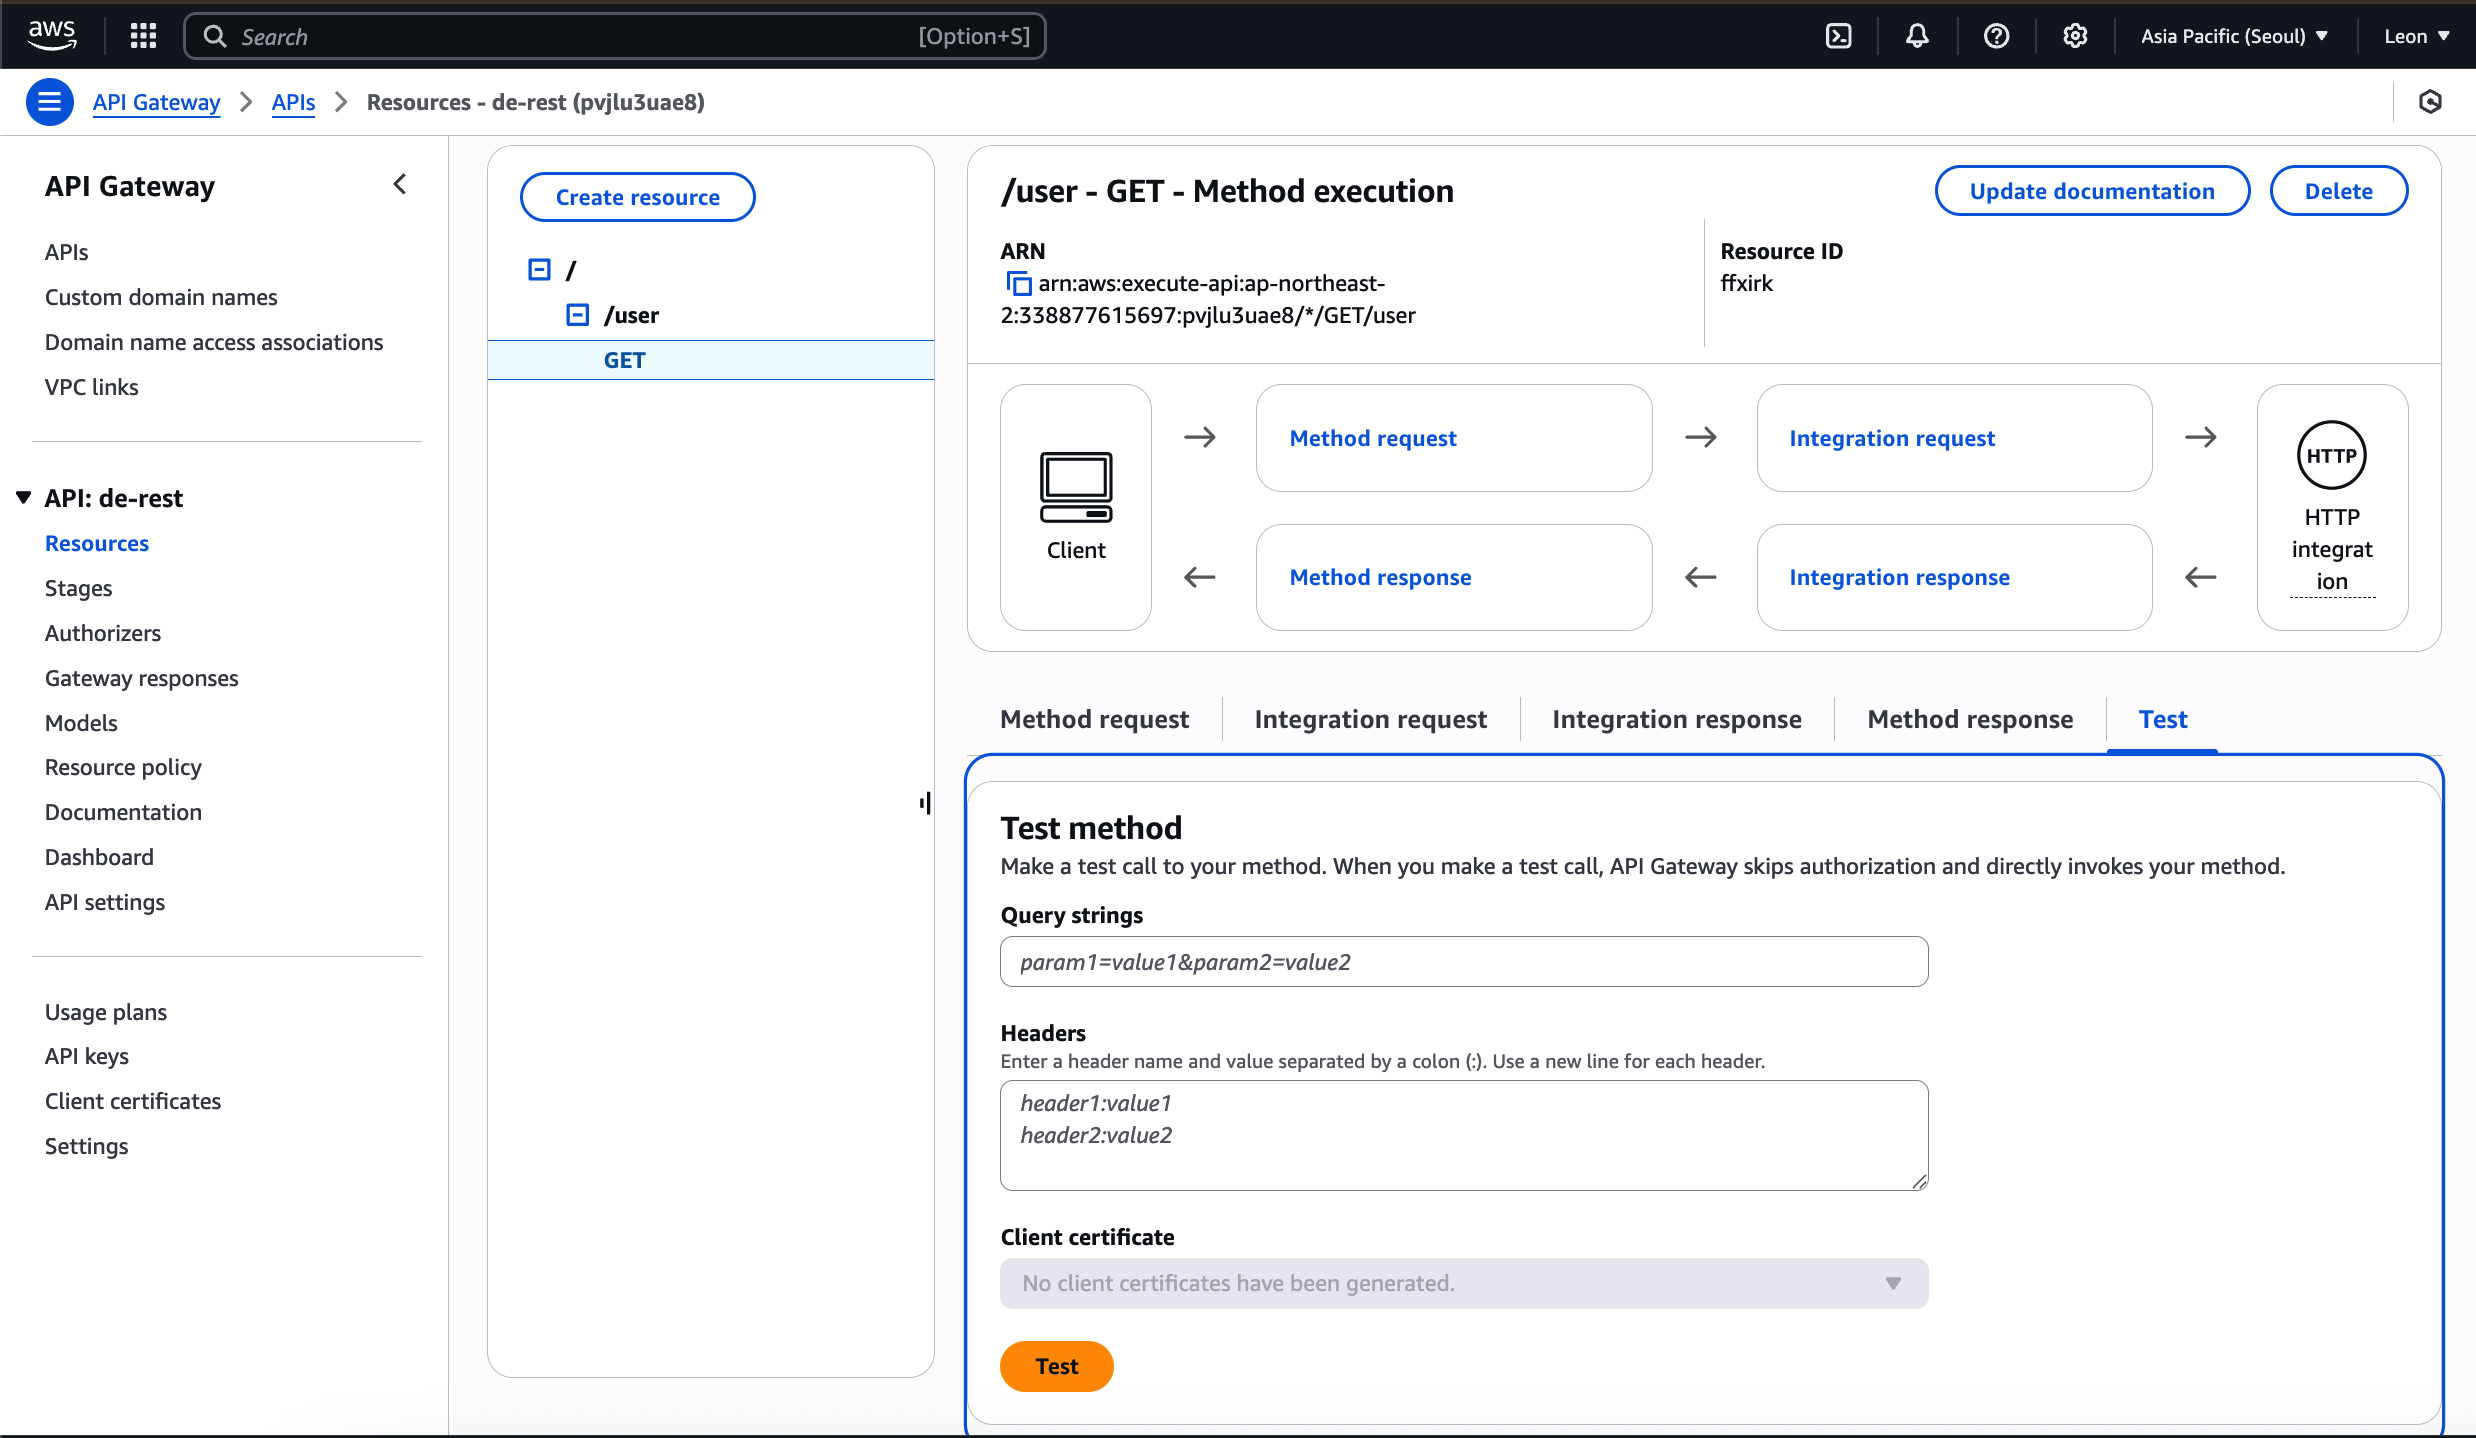Image resolution: width=2476 pixels, height=1438 pixels.
Task: Open the notifications bell
Action: point(1916,36)
